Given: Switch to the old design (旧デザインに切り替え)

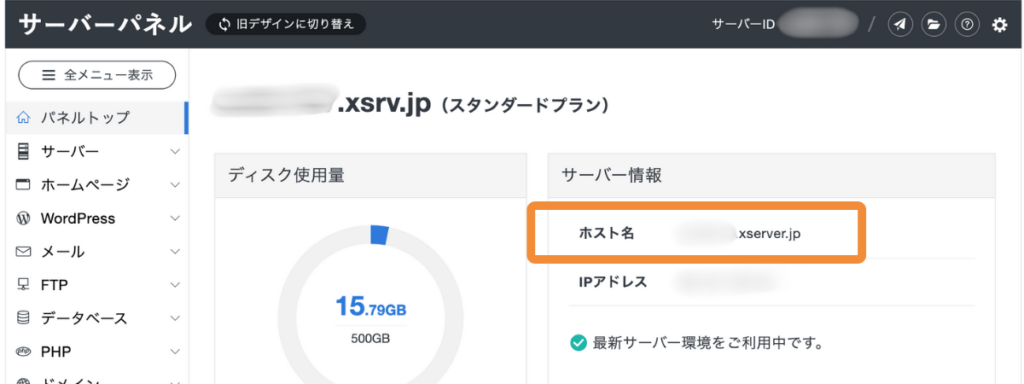Looking at the screenshot, I should (285, 25).
